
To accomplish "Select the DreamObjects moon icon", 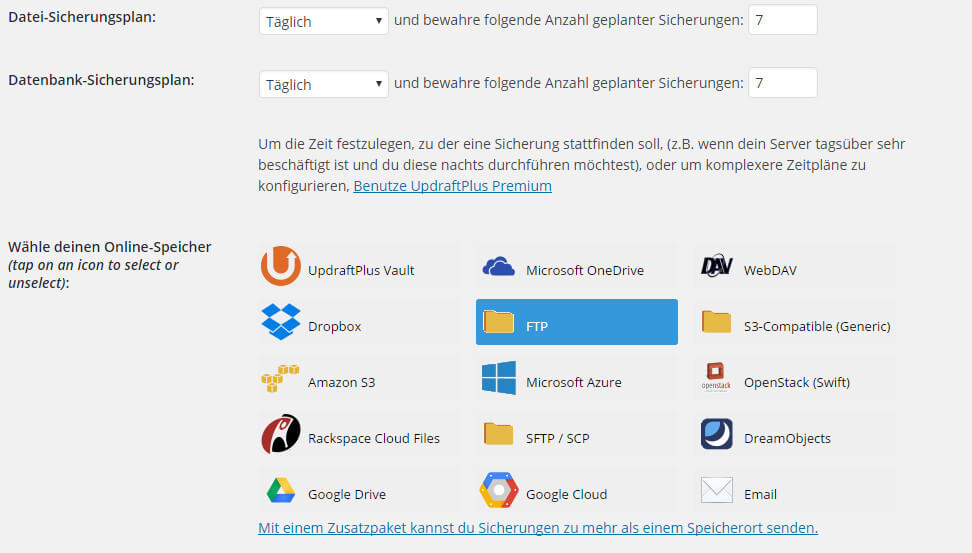I will tap(717, 433).
